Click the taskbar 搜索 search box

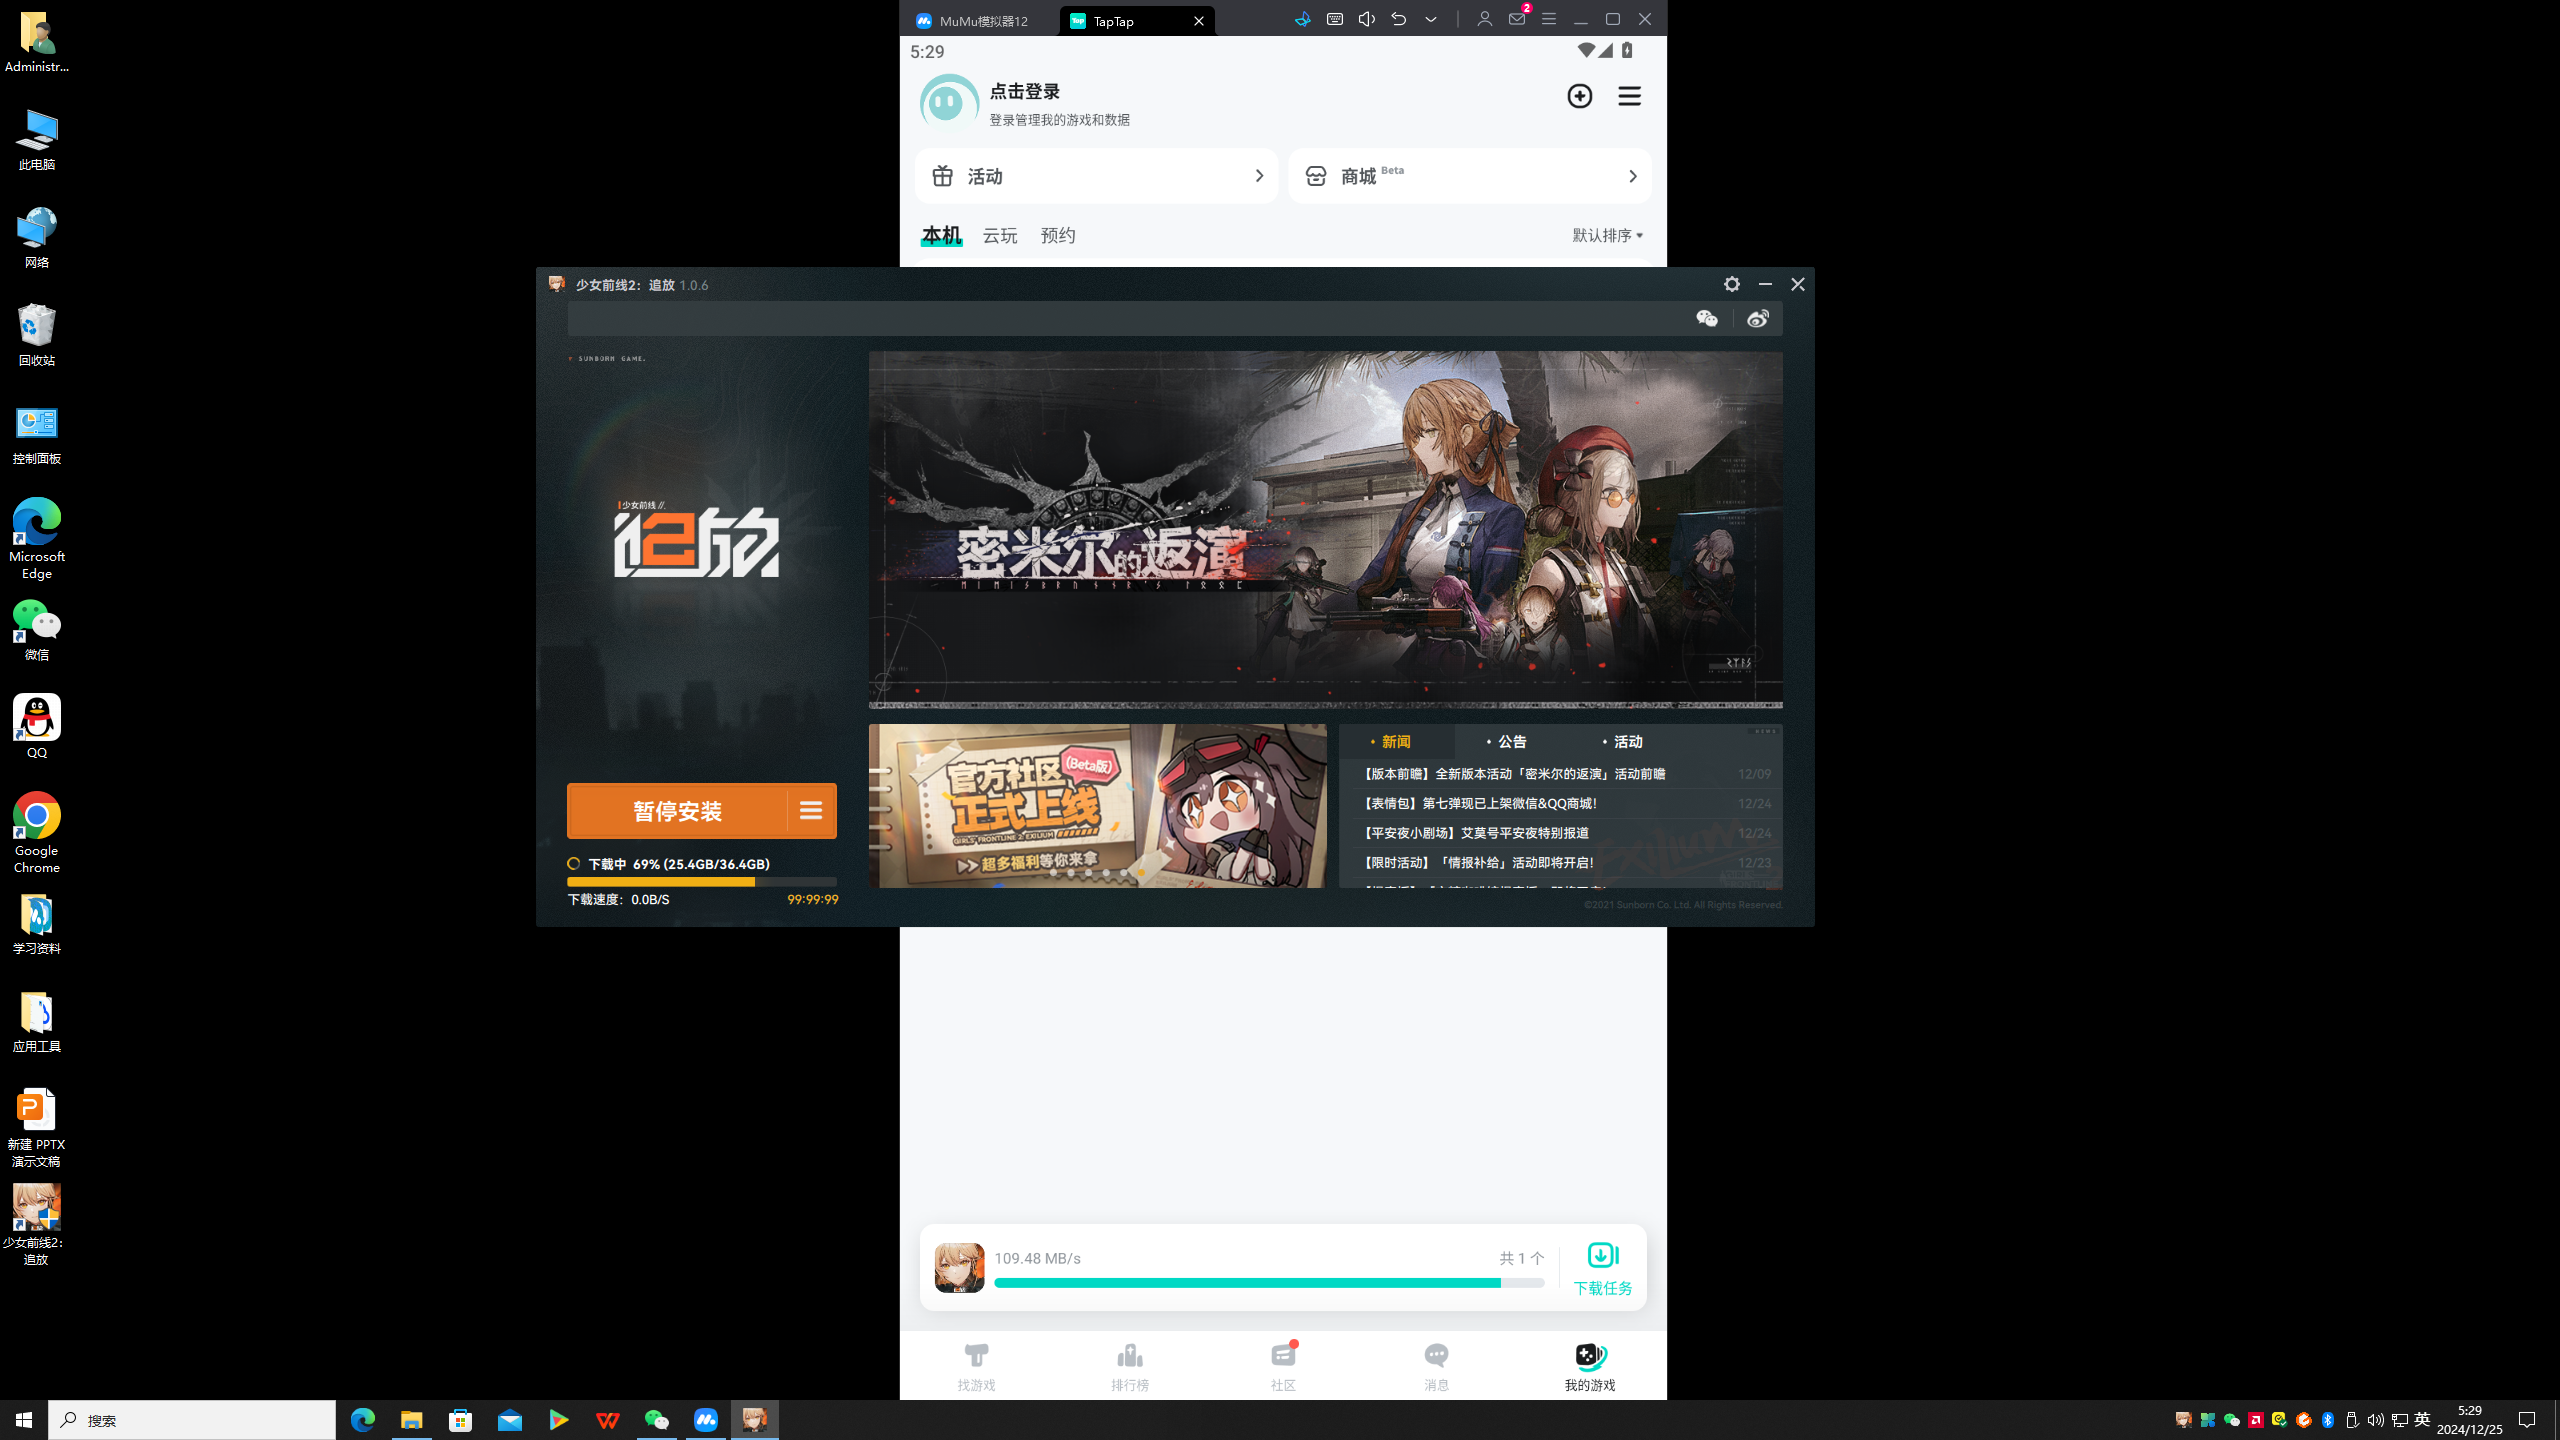click(x=192, y=1420)
